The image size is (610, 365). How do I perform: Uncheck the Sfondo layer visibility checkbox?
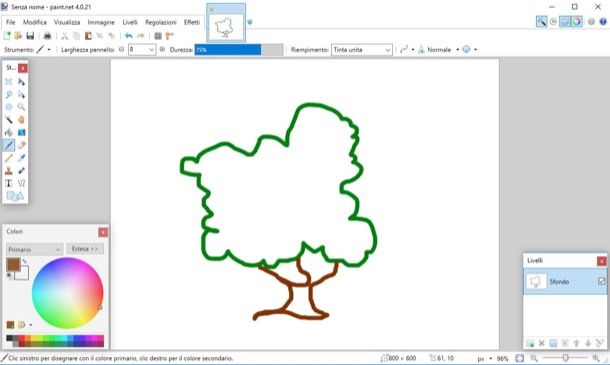[x=601, y=281]
